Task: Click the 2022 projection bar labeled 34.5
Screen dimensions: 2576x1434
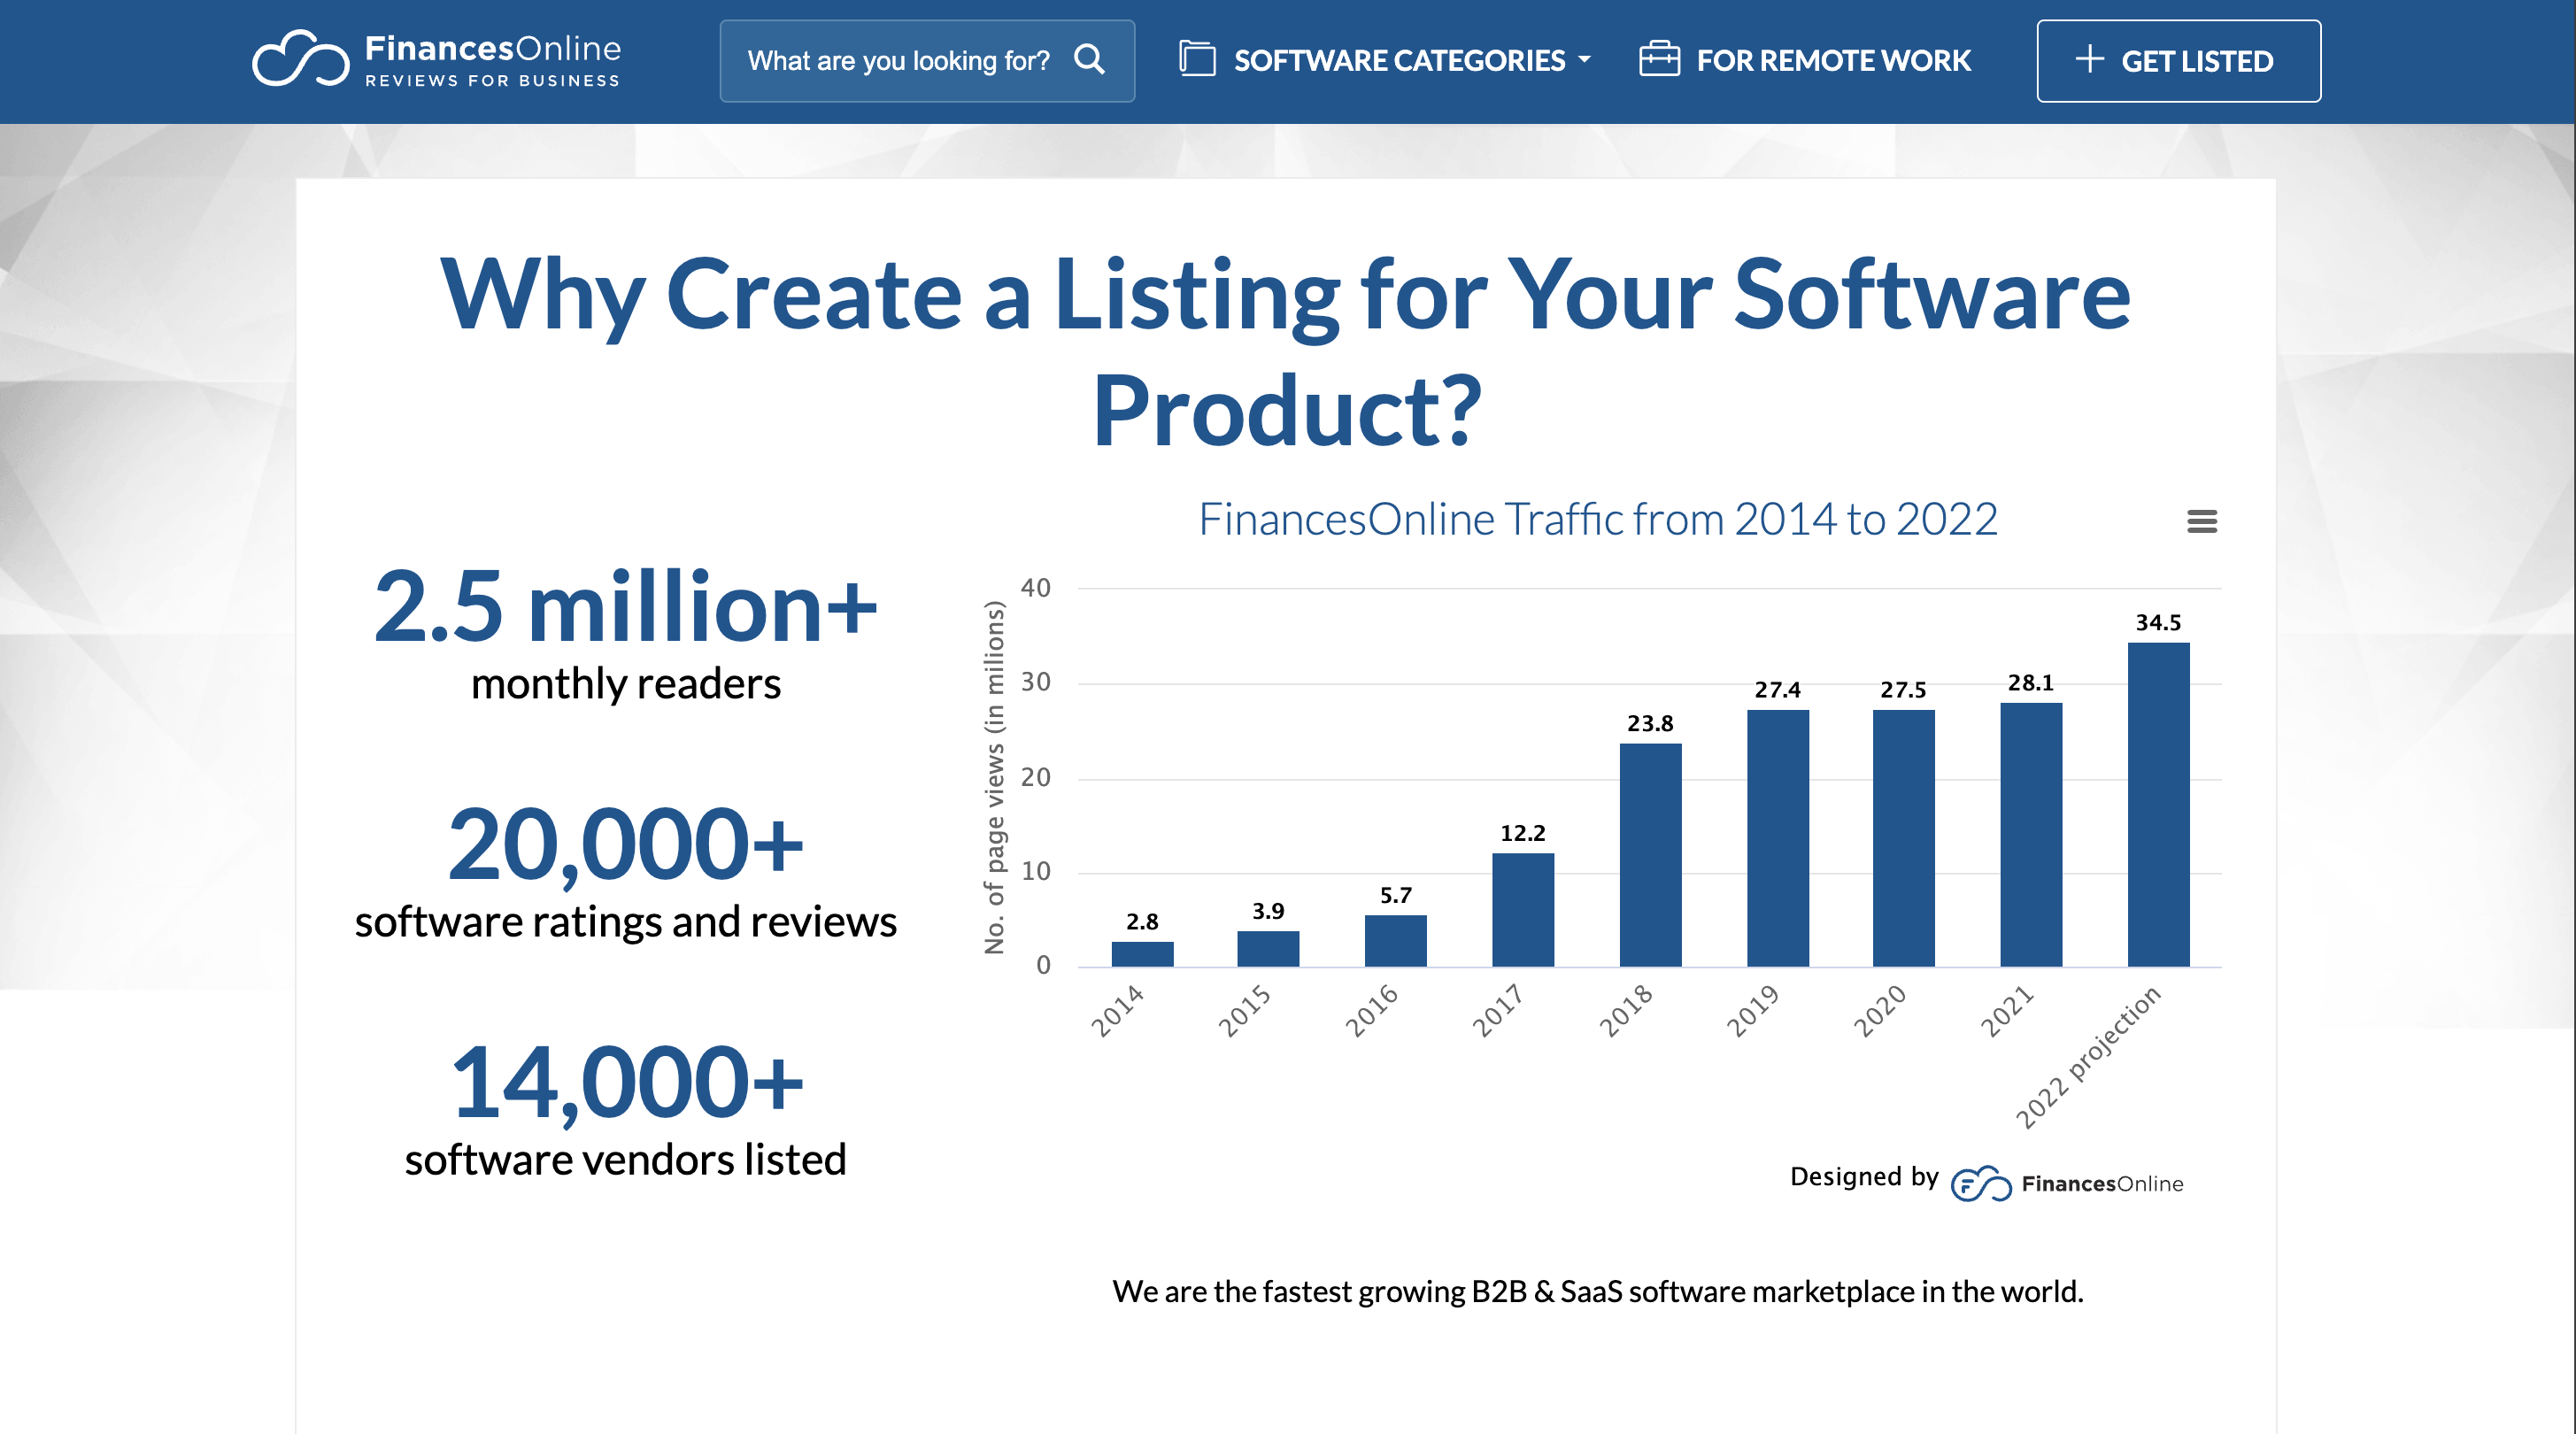Action: [2159, 805]
